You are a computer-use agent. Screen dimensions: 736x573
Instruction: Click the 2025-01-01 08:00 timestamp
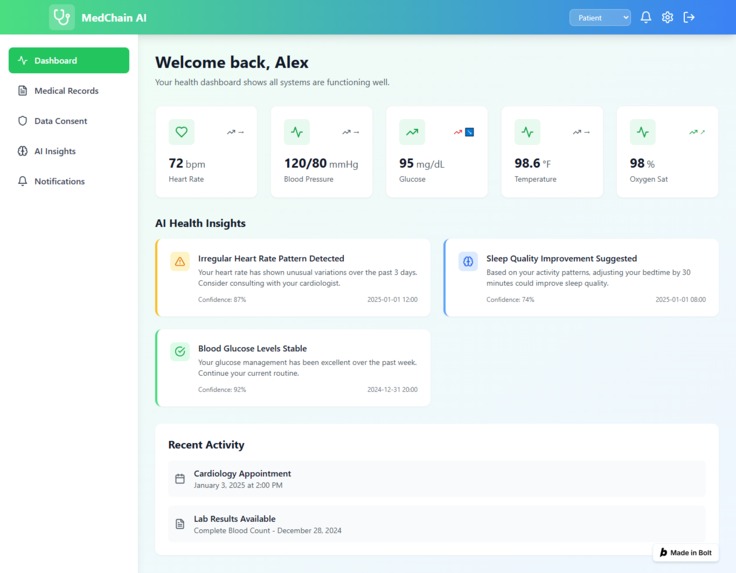[681, 299]
